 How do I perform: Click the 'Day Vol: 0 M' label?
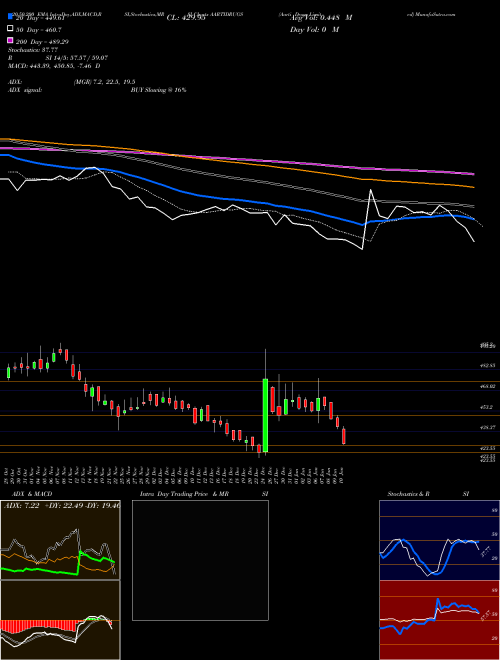tap(314, 29)
